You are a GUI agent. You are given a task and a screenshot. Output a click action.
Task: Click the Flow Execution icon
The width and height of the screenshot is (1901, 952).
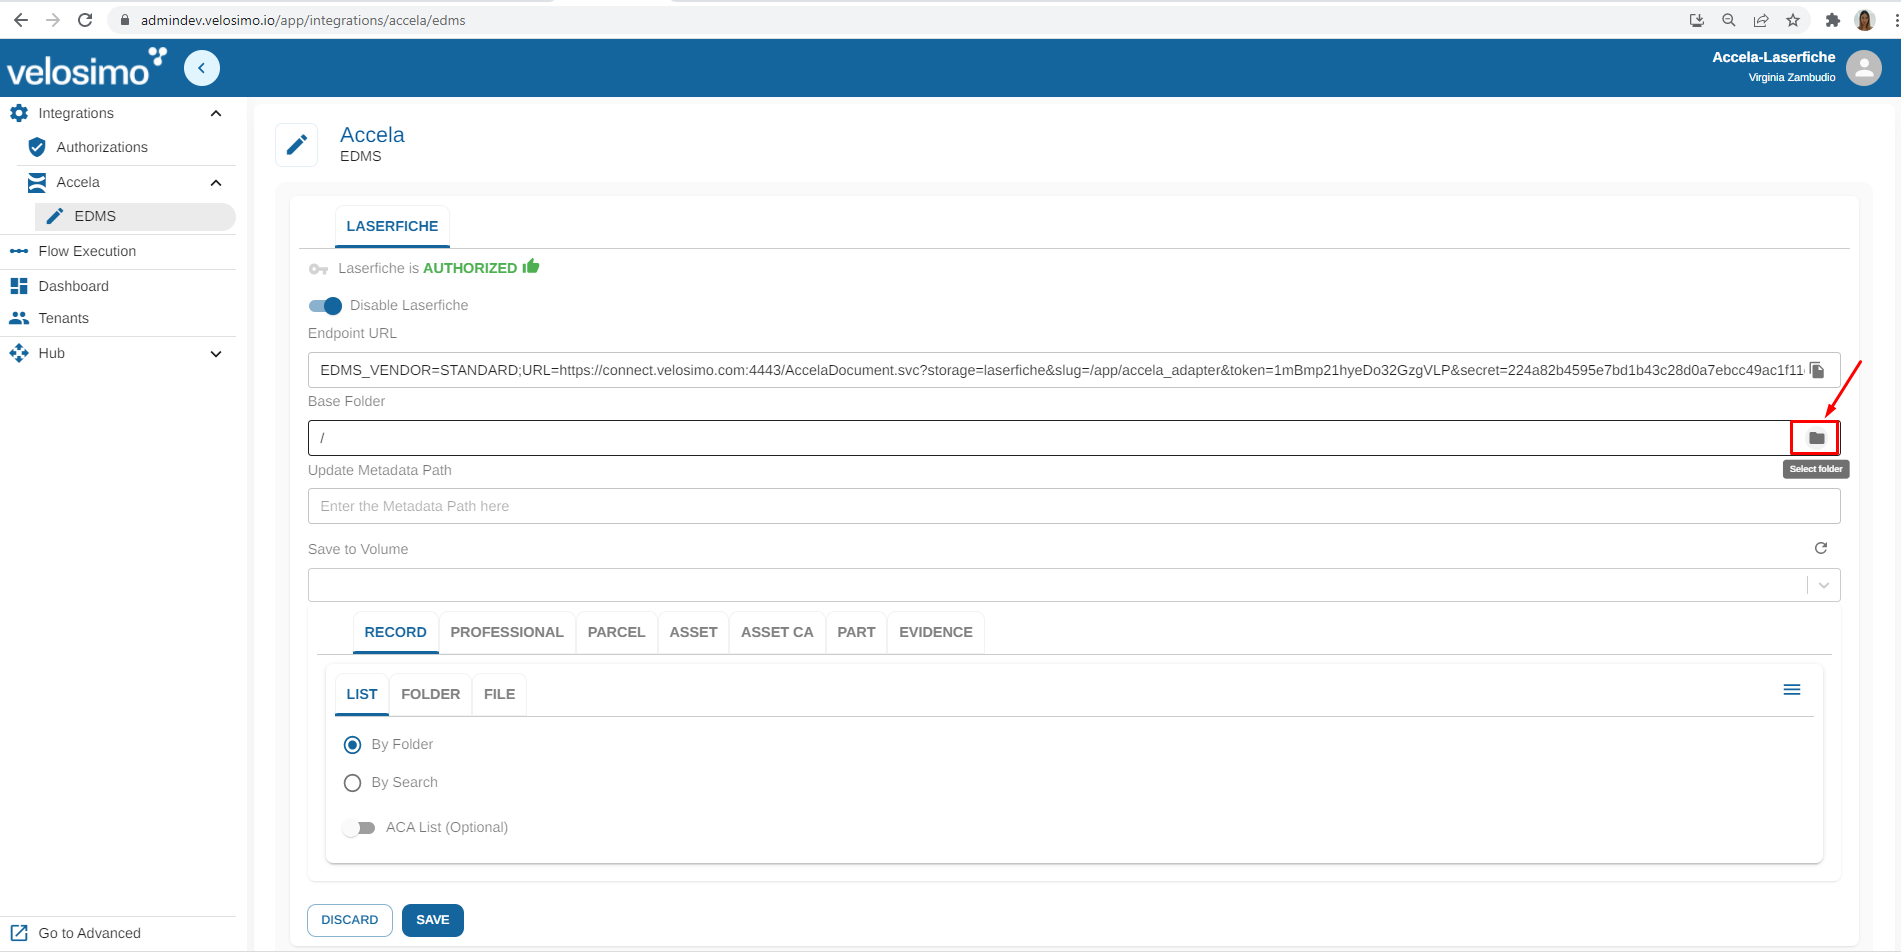point(19,251)
